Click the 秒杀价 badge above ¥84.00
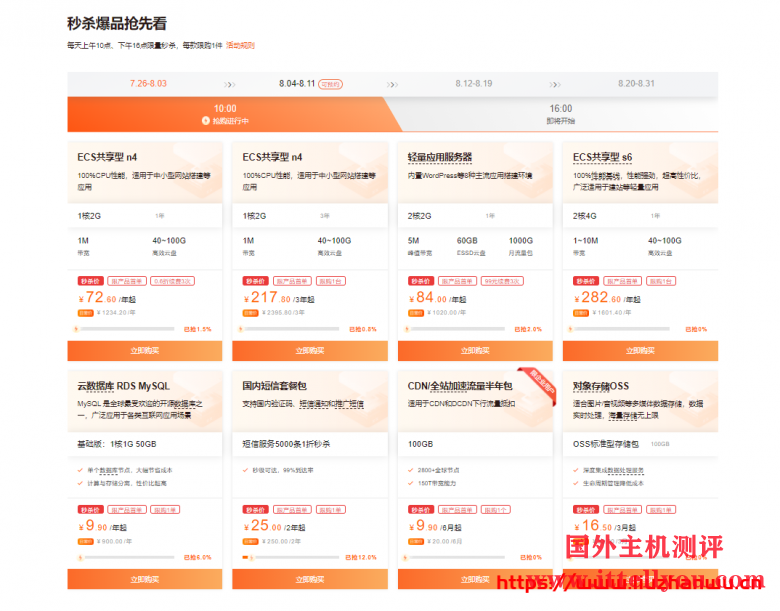The image size is (780, 611). coord(421,281)
